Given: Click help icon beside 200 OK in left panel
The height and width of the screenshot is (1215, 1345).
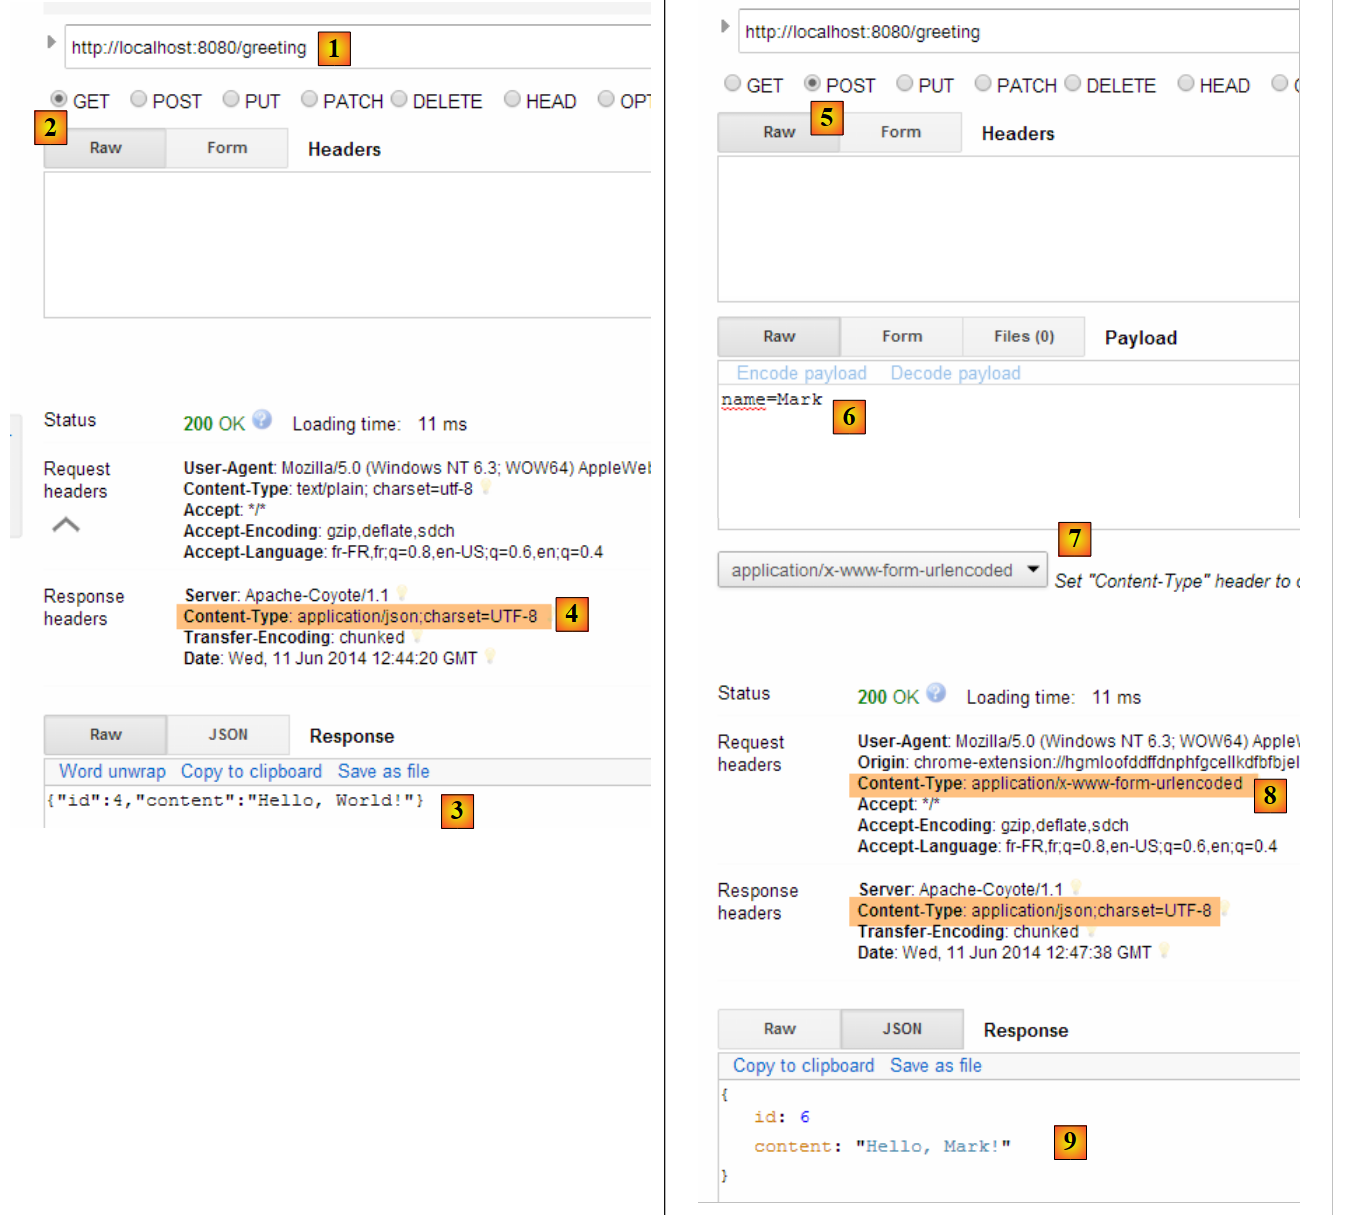Looking at the screenshot, I should click(x=262, y=420).
